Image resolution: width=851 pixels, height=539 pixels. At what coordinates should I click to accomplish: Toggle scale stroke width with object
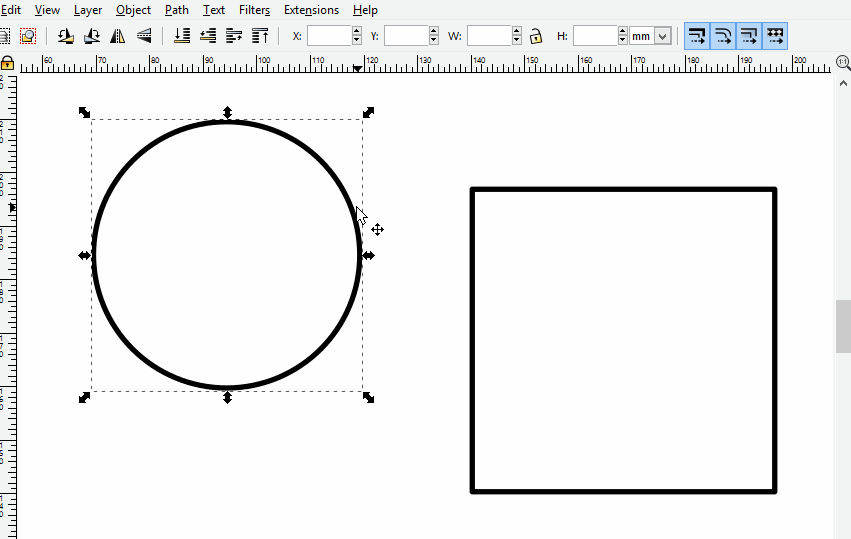[x=697, y=36]
